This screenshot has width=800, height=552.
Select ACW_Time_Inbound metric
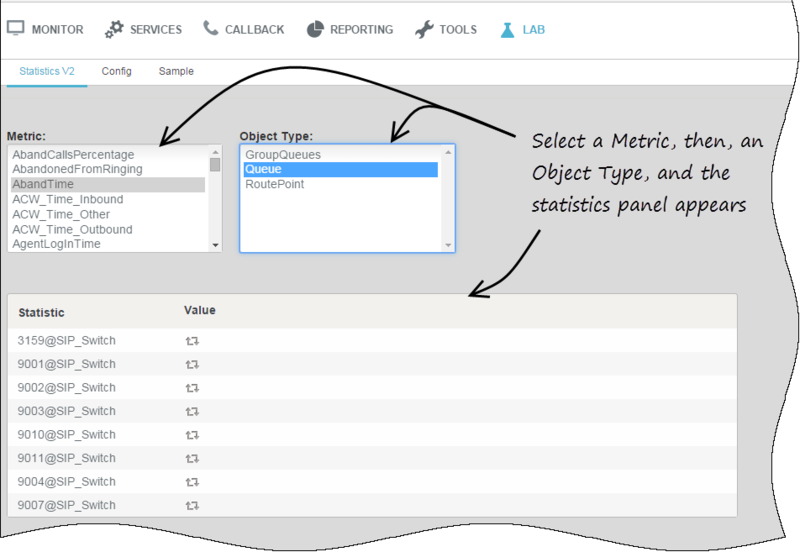108,199
